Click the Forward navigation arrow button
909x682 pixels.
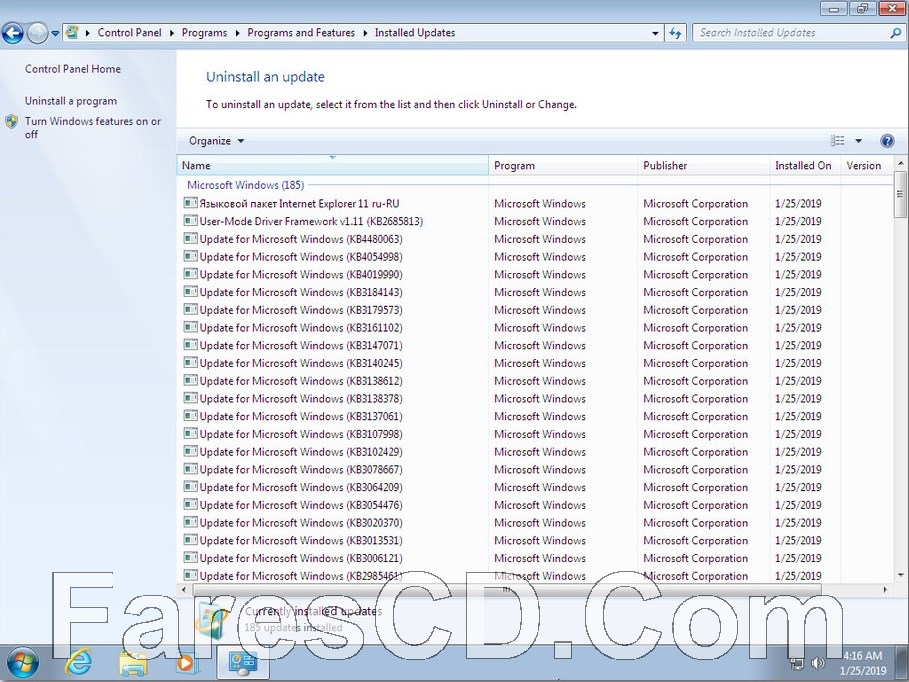[37, 33]
